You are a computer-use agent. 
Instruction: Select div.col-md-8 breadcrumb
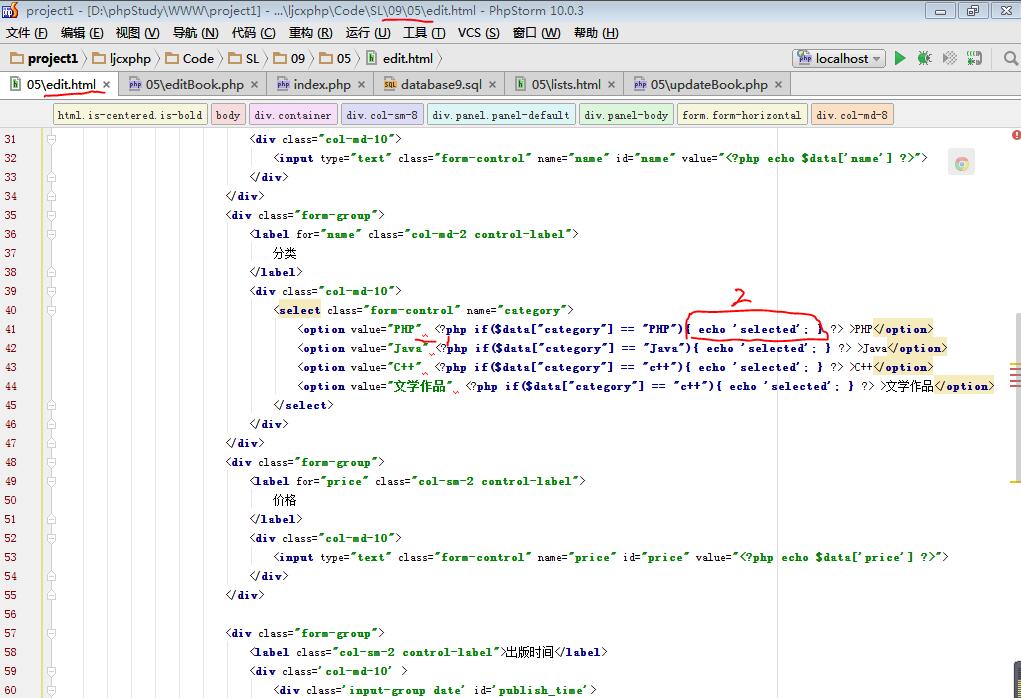[x=852, y=115]
